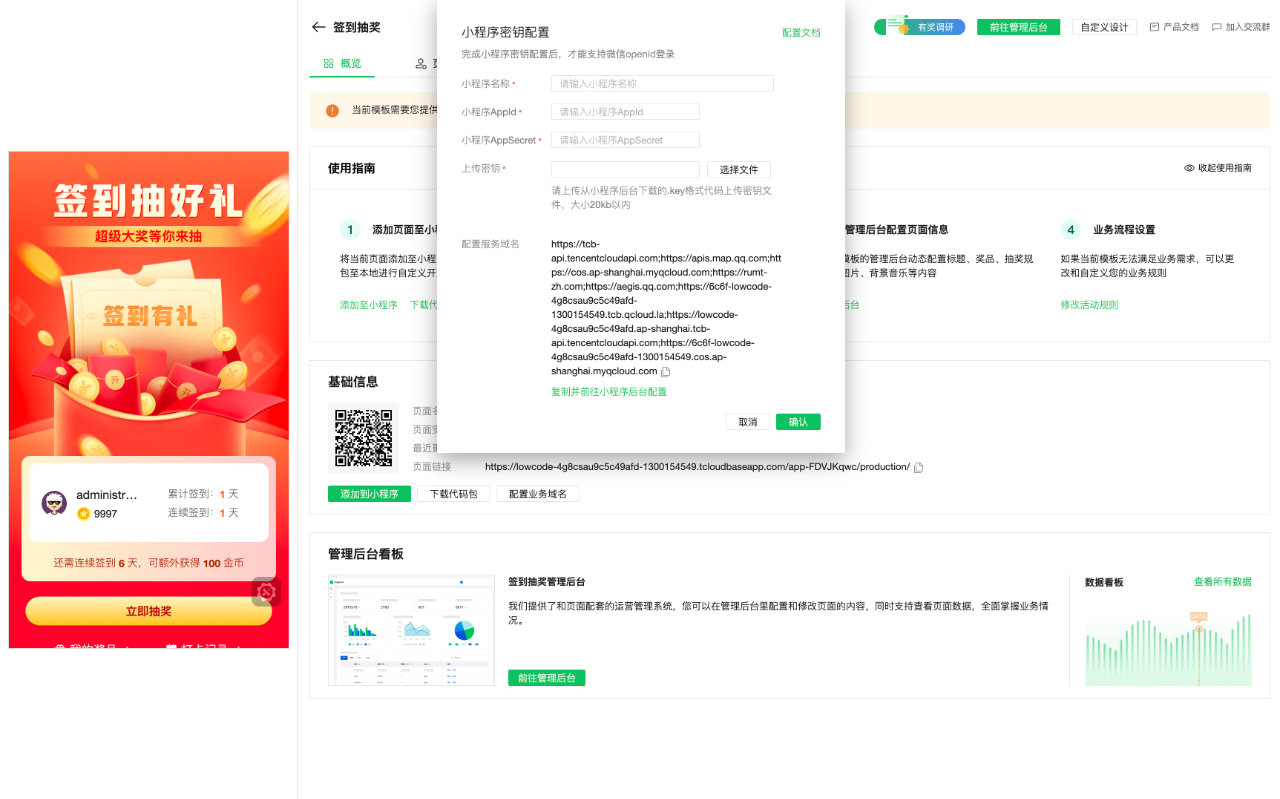The height and width of the screenshot is (799, 1280).
Task: Click step 4 业务流程设置 heading
Action: click(x=1124, y=230)
